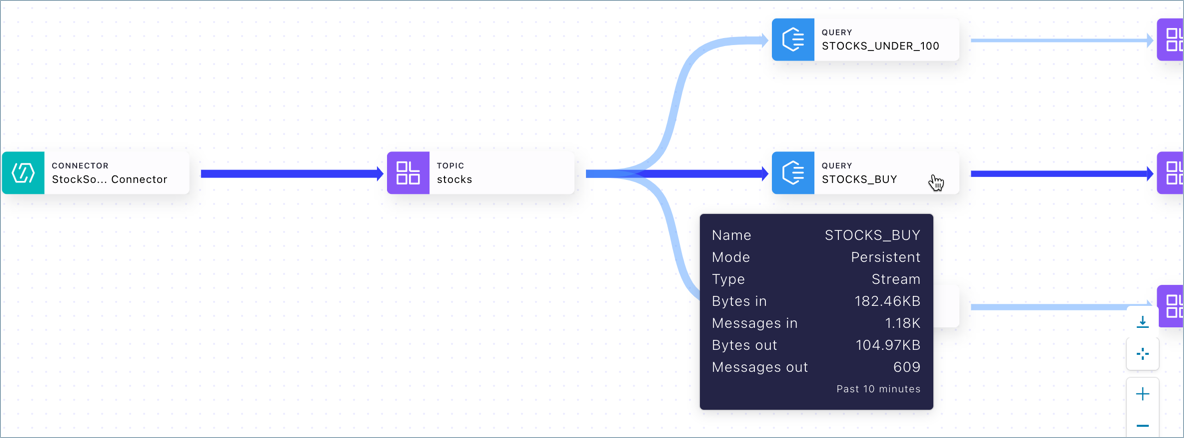The height and width of the screenshot is (438, 1184).
Task: Click the STOCKS_UNDER_100 query icon
Action: click(x=793, y=40)
